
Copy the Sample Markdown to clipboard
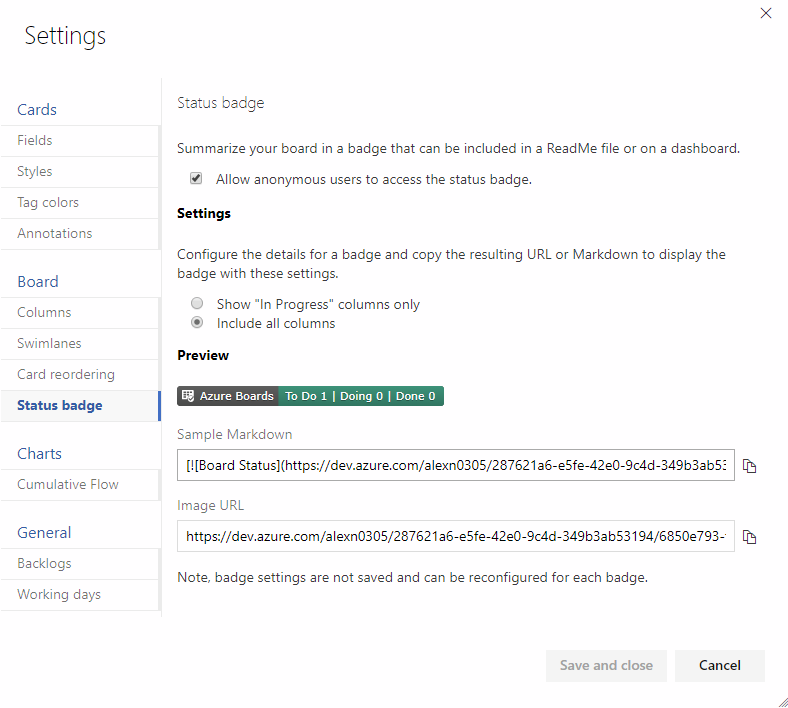point(749,466)
